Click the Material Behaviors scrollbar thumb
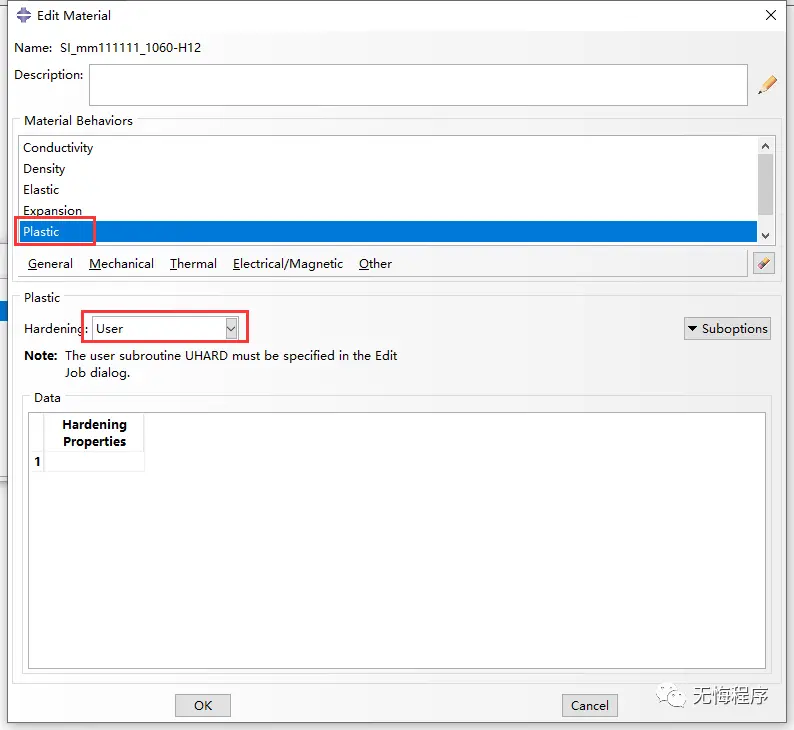This screenshot has height=730, width=794. click(765, 184)
